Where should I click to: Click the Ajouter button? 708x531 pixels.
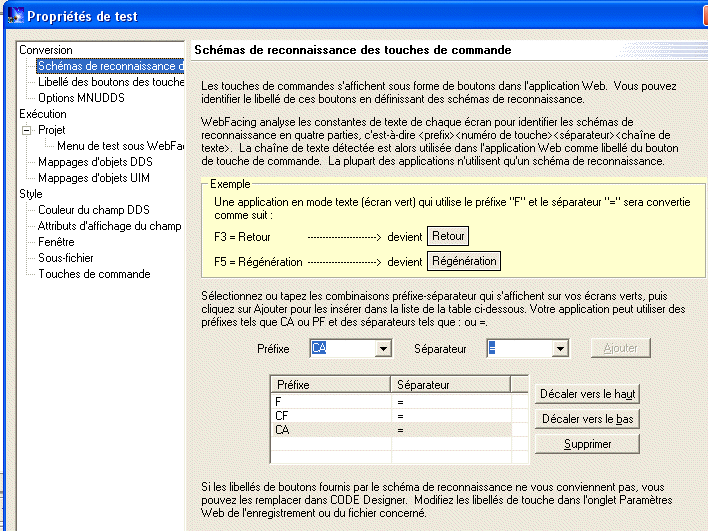click(x=620, y=348)
